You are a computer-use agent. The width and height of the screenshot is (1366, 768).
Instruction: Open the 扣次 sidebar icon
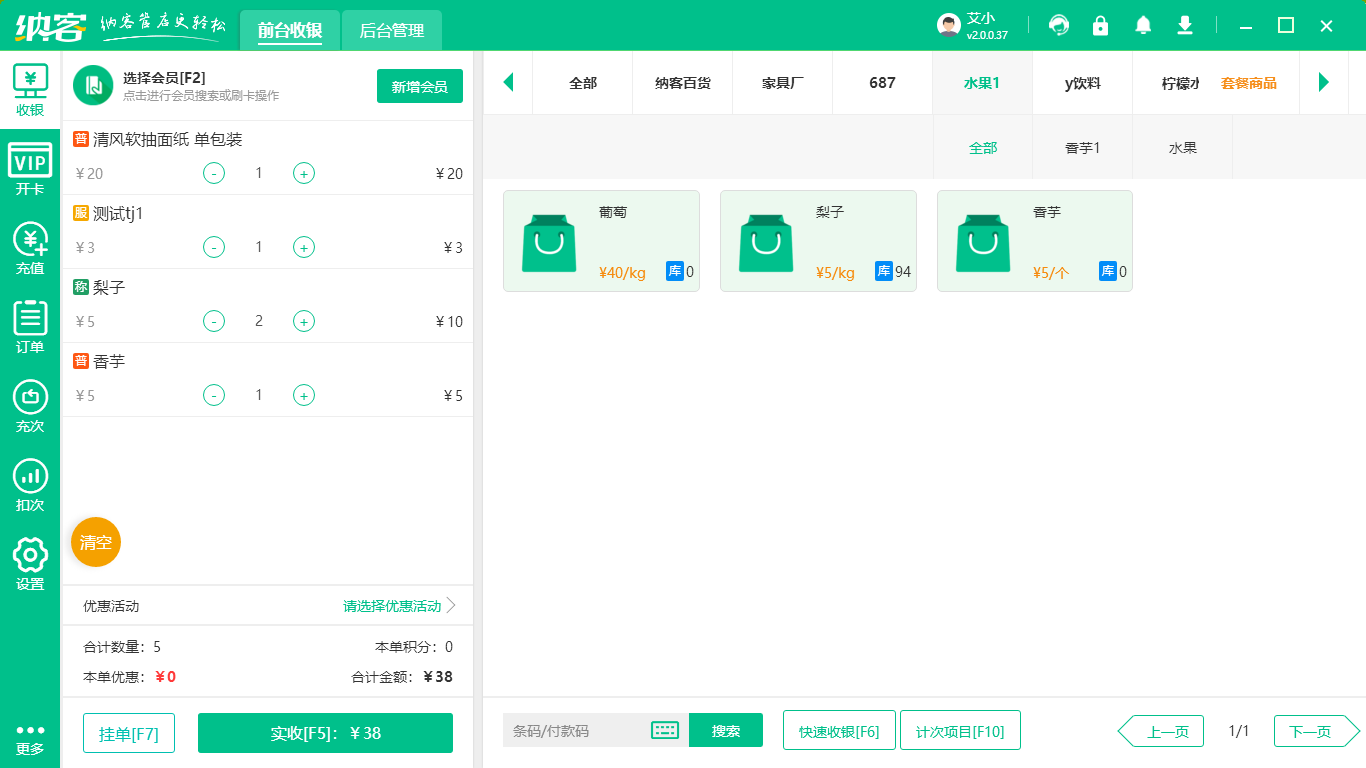click(x=30, y=486)
